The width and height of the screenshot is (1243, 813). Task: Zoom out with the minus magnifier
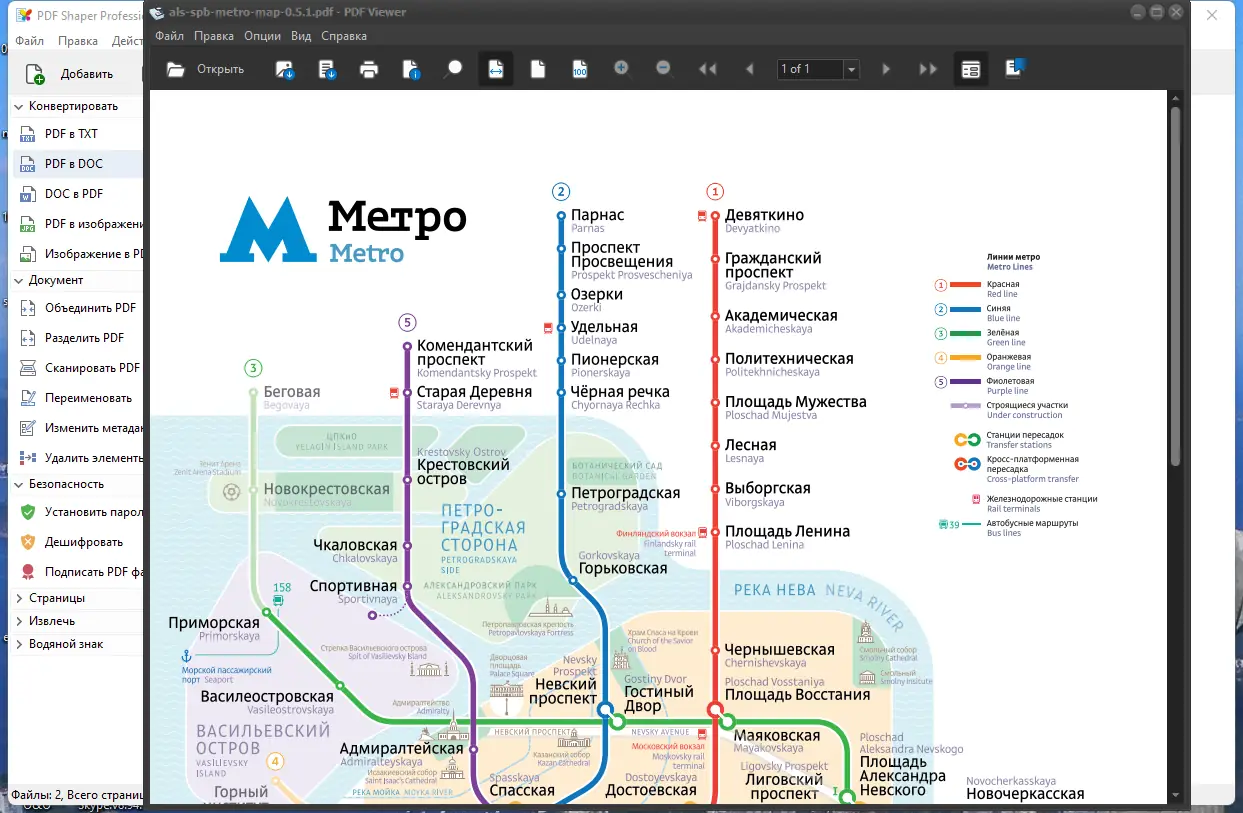click(x=663, y=69)
